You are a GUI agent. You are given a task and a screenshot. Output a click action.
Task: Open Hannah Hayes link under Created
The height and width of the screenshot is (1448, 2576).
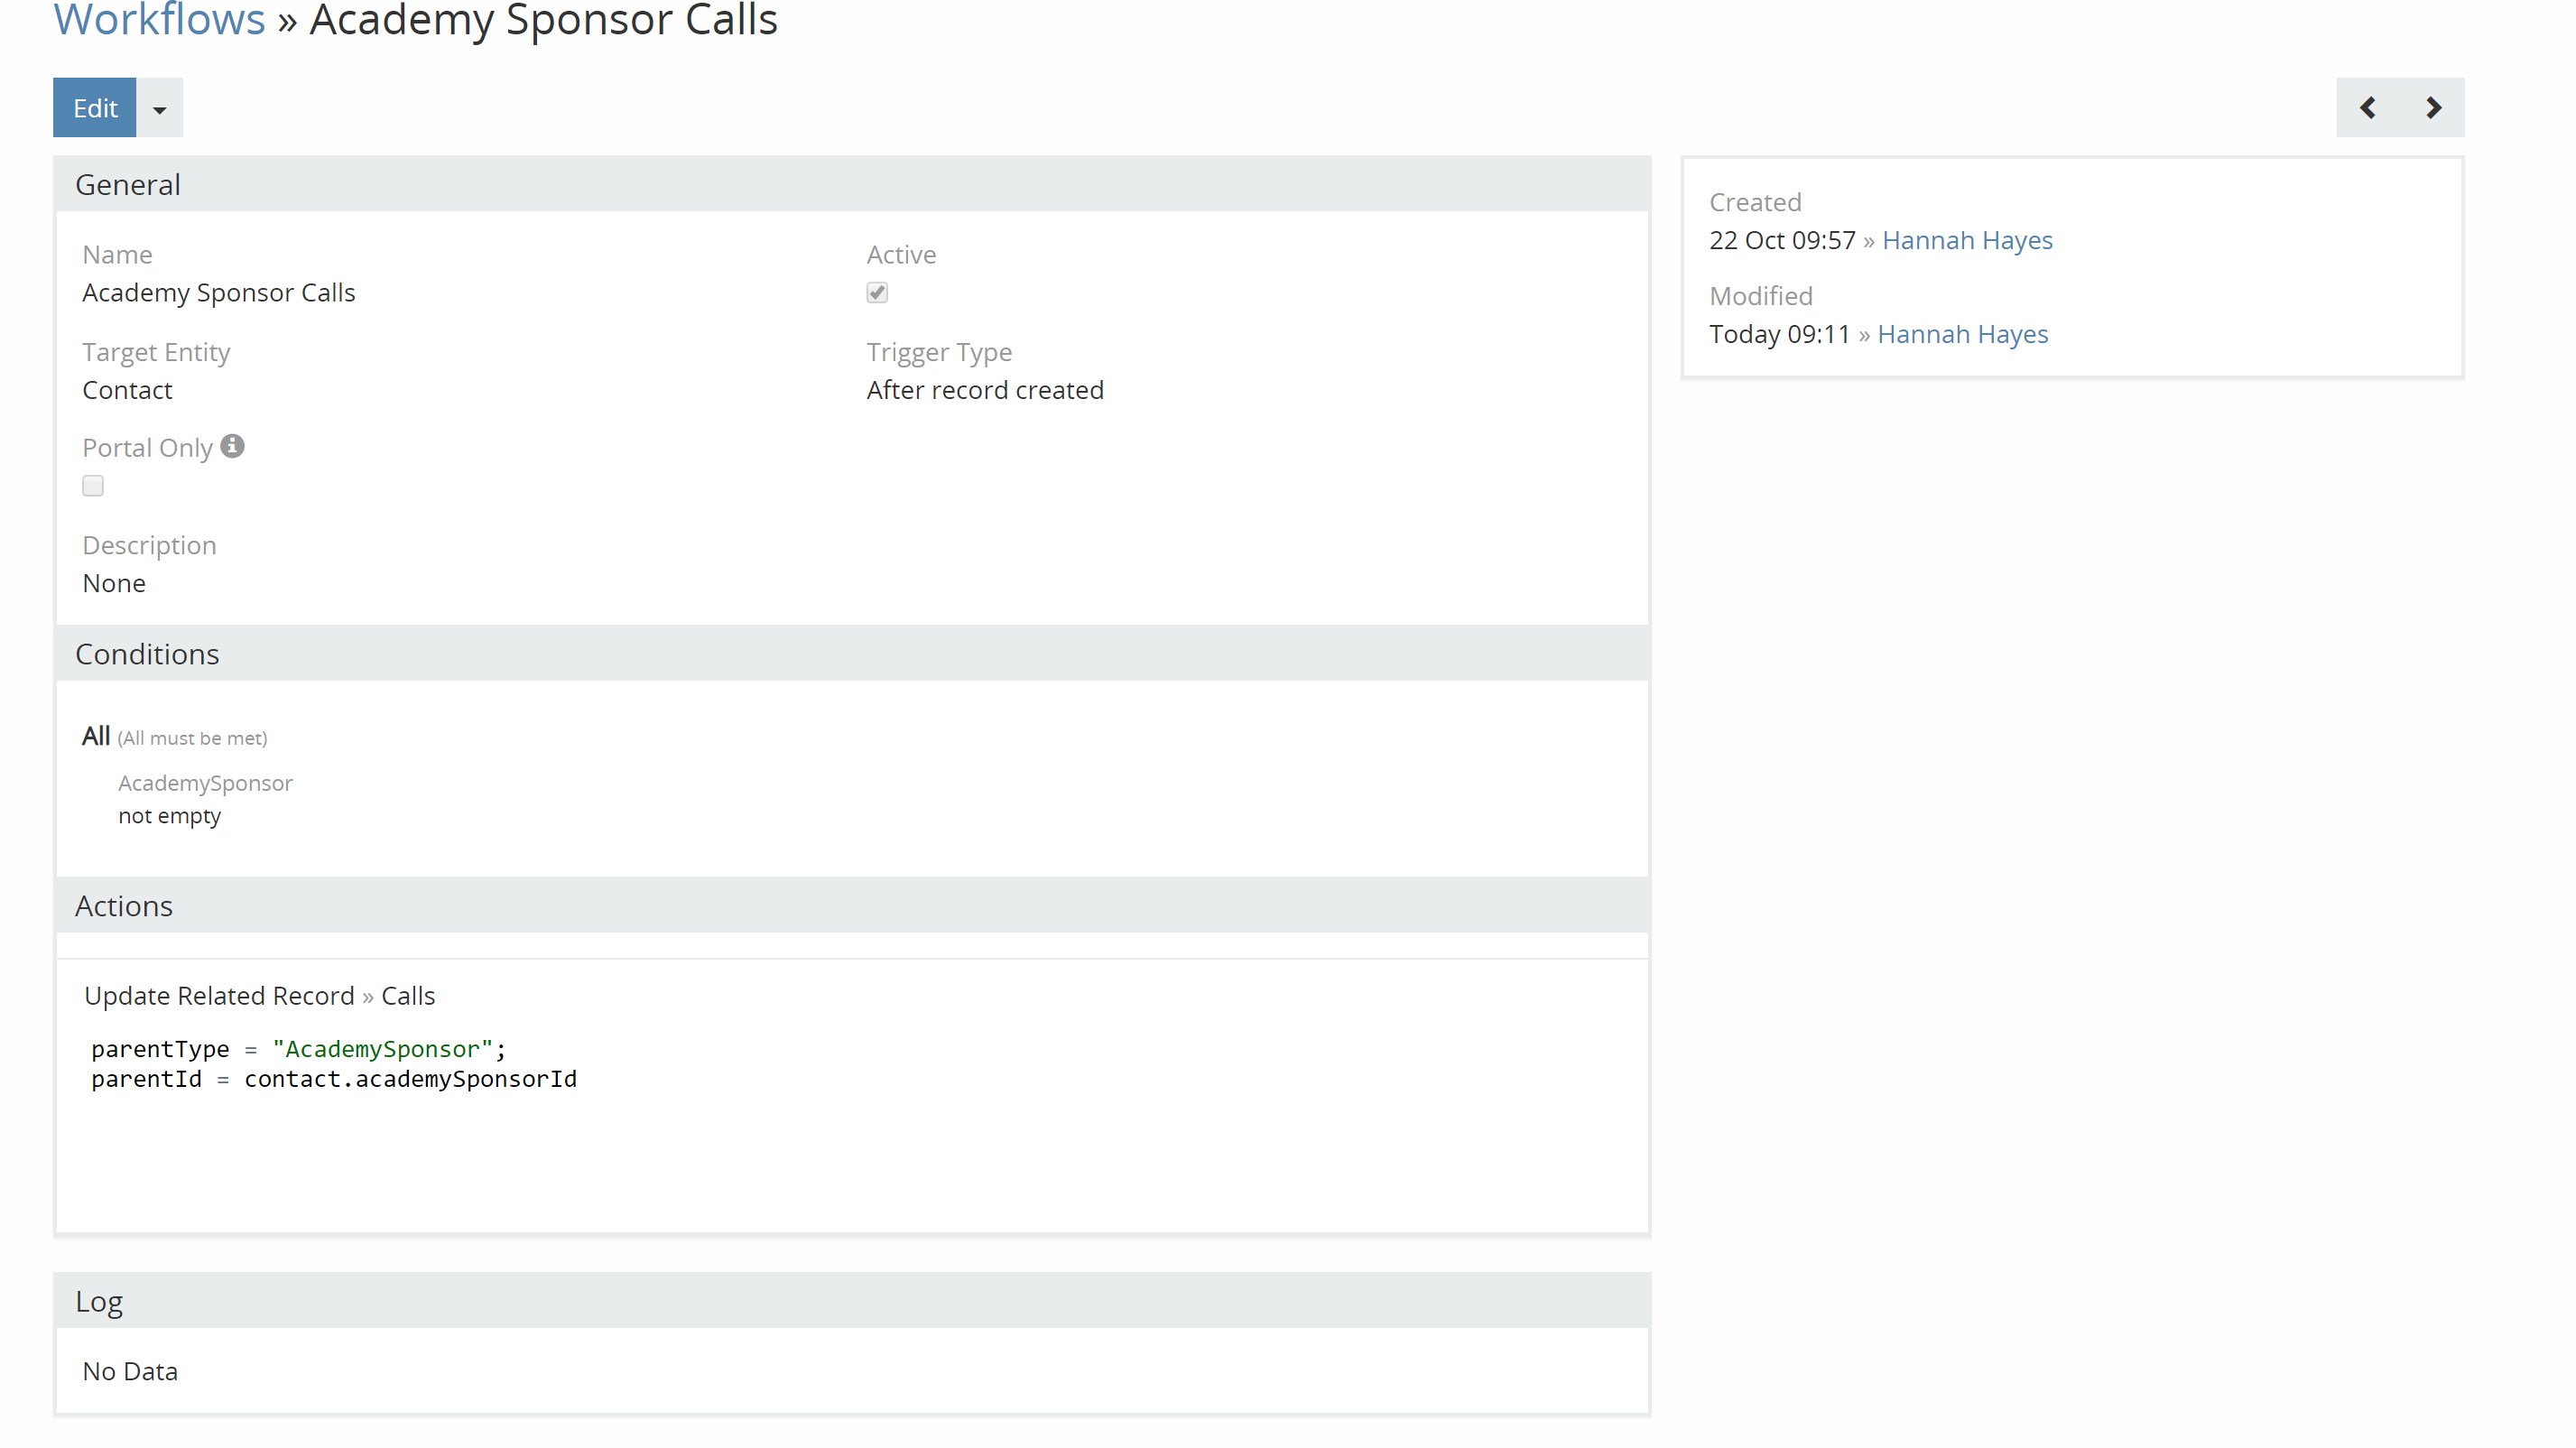point(1966,240)
